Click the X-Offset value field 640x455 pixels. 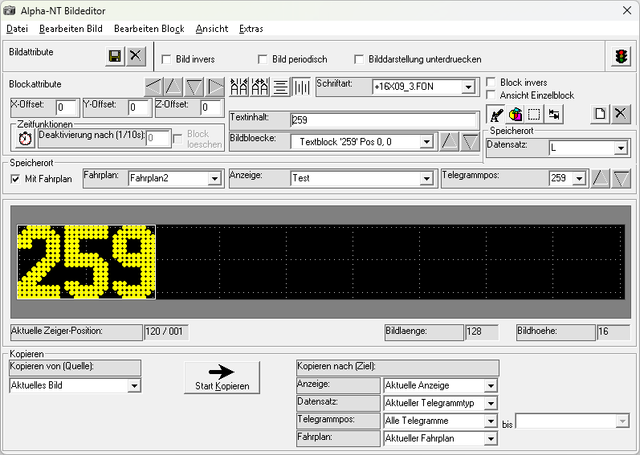(67, 108)
